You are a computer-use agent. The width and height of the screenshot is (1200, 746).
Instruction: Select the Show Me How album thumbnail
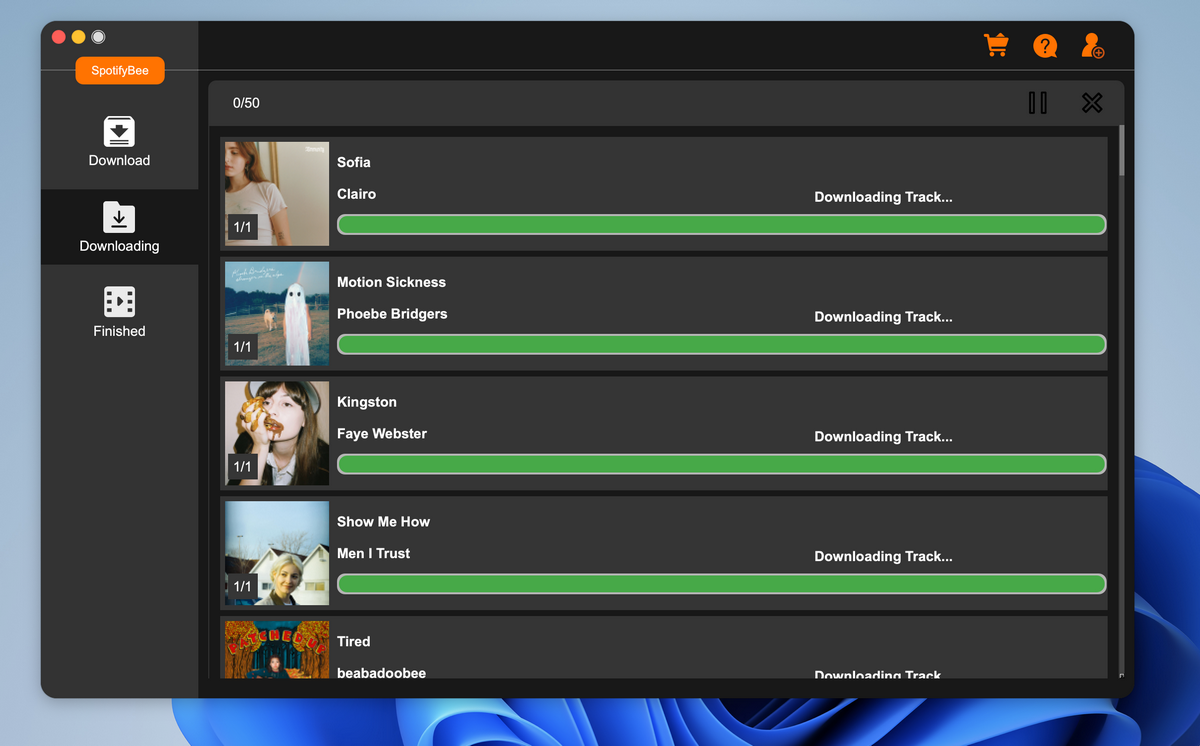pos(277,554)
